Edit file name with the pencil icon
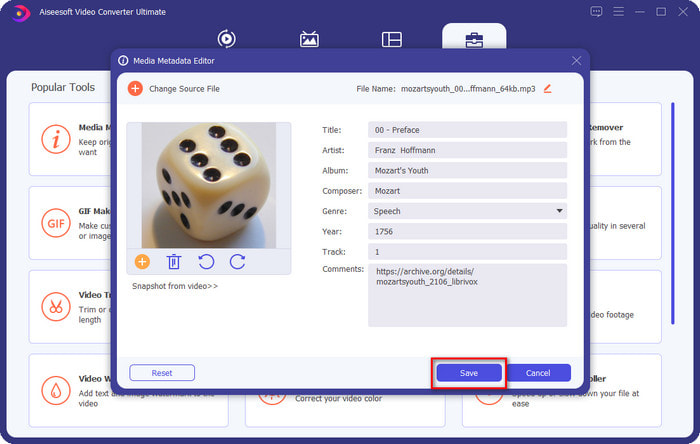Screen dimensions: 700x444 (548, 89)
